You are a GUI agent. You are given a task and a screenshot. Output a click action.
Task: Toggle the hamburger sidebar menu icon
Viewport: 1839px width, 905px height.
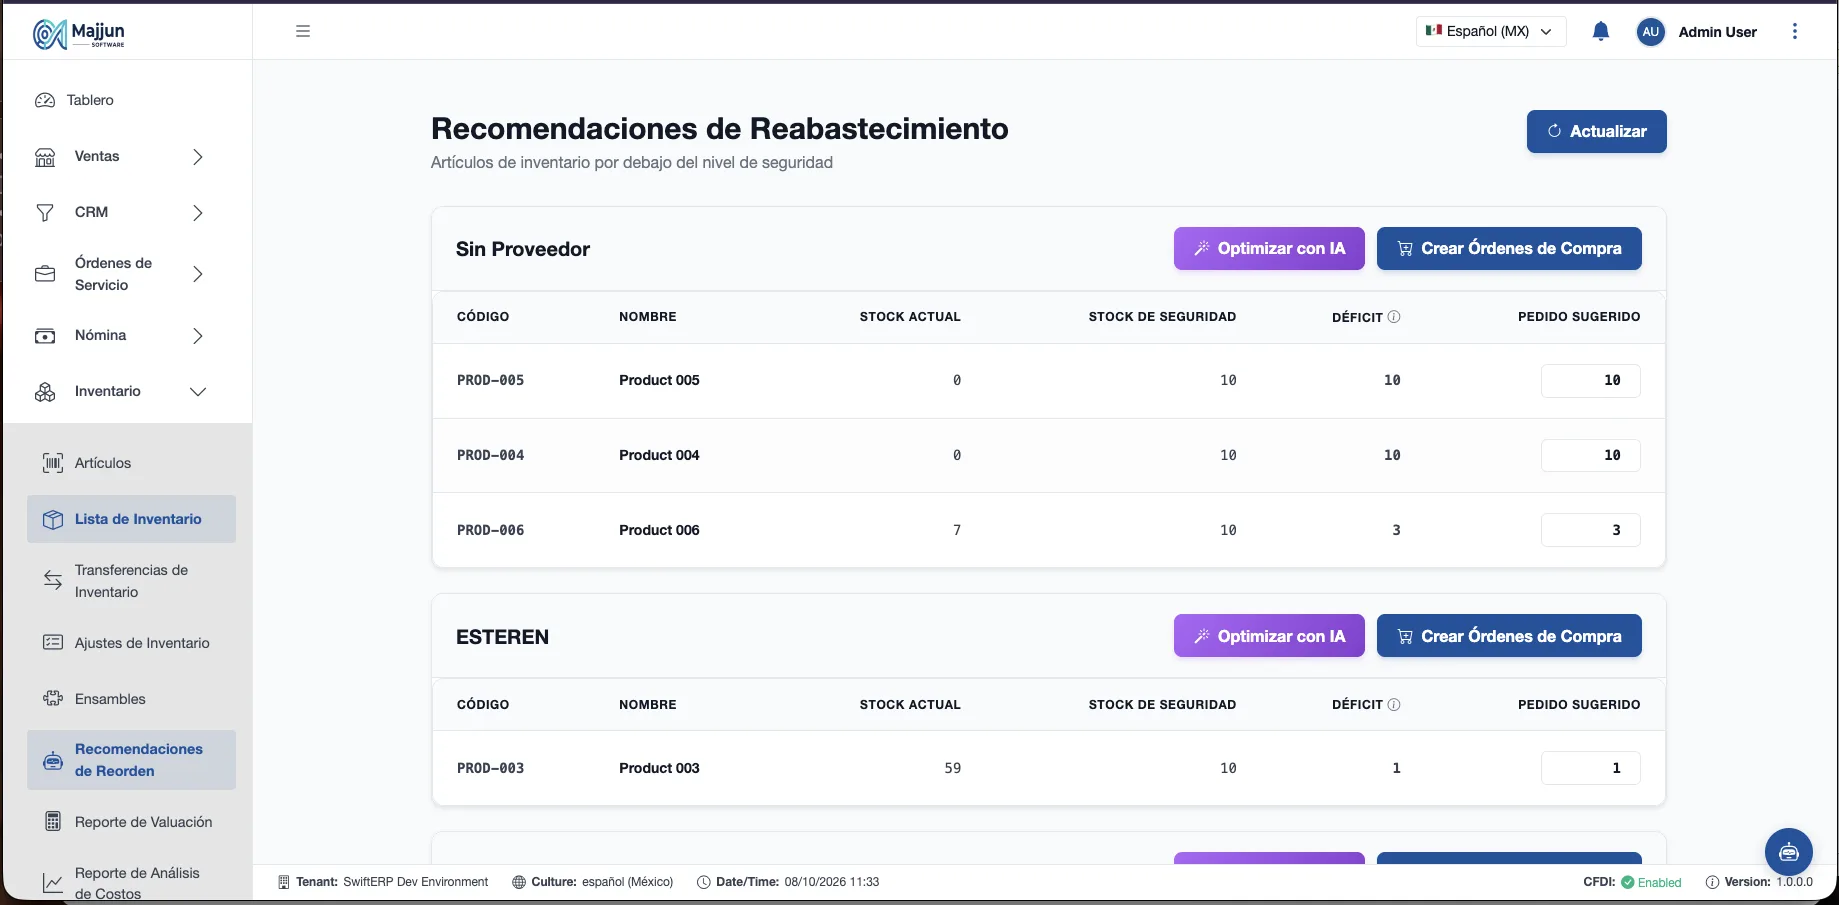click(303, 31)
